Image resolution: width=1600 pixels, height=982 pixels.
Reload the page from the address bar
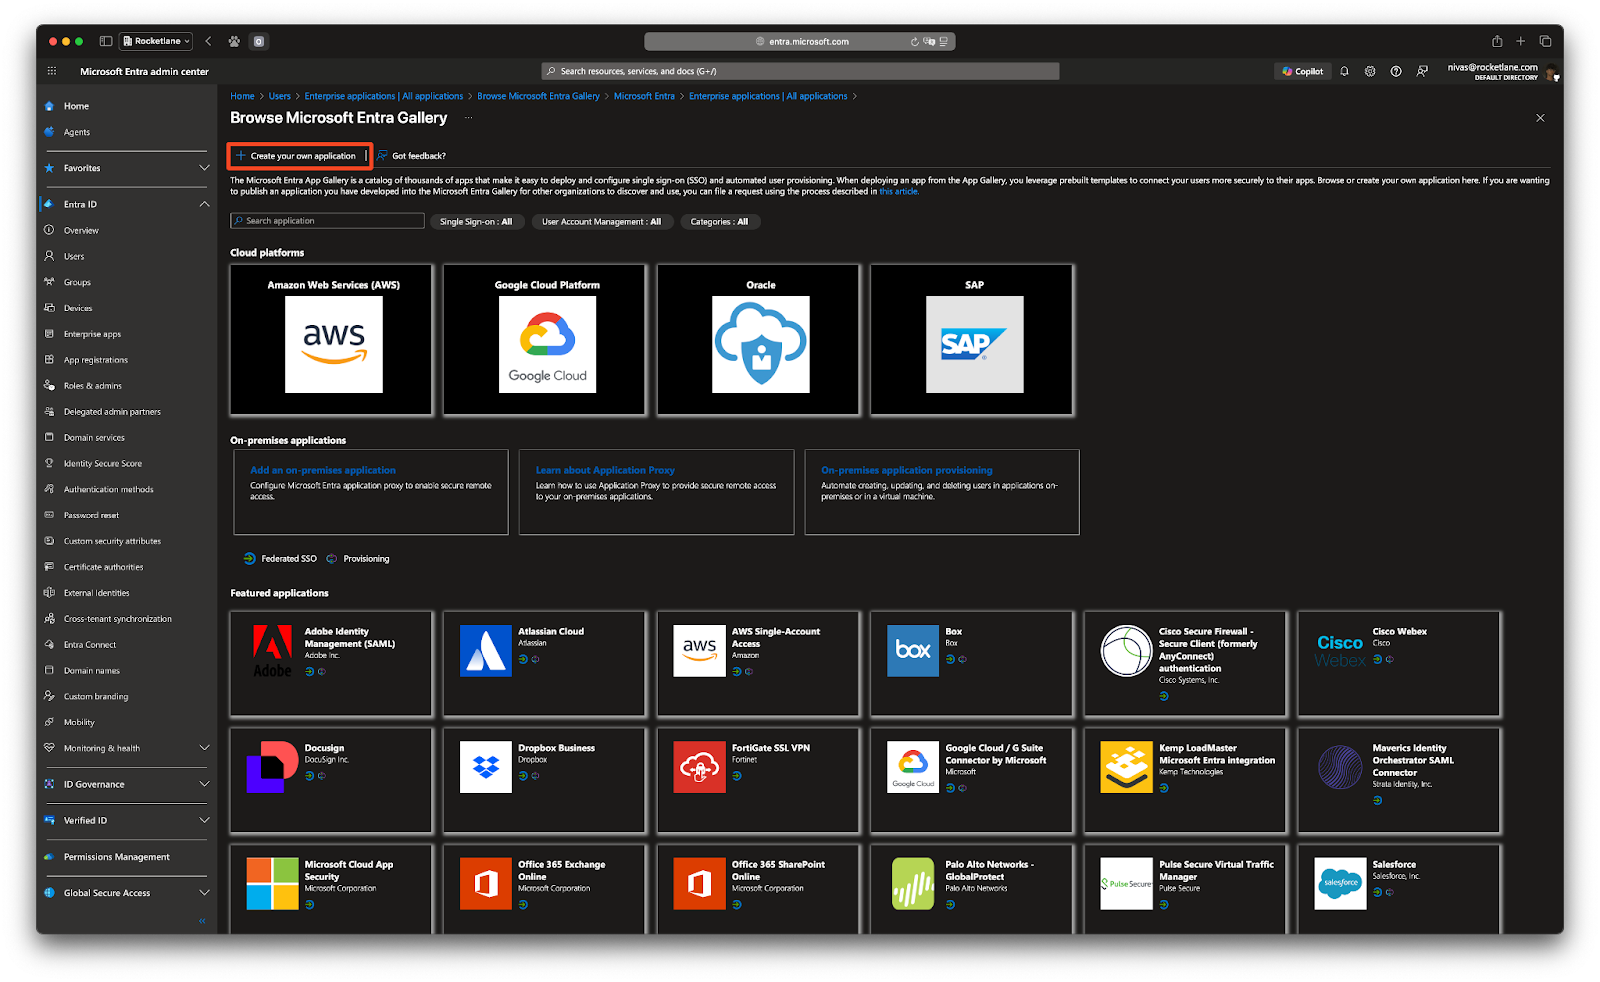[915, 41]
